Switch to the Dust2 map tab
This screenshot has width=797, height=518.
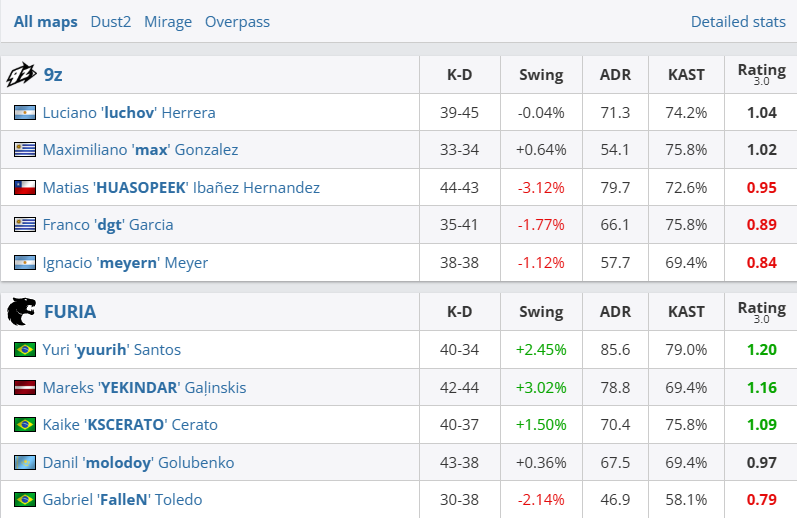111,22
